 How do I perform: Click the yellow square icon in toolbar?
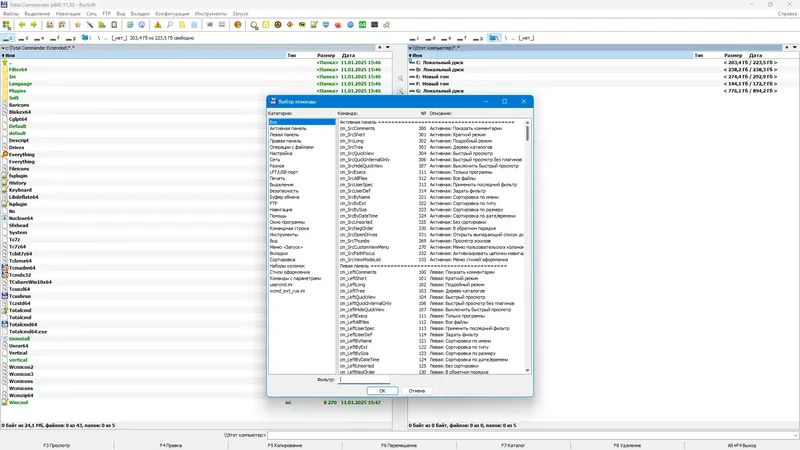pyautogui.click(x=266, y=24)
